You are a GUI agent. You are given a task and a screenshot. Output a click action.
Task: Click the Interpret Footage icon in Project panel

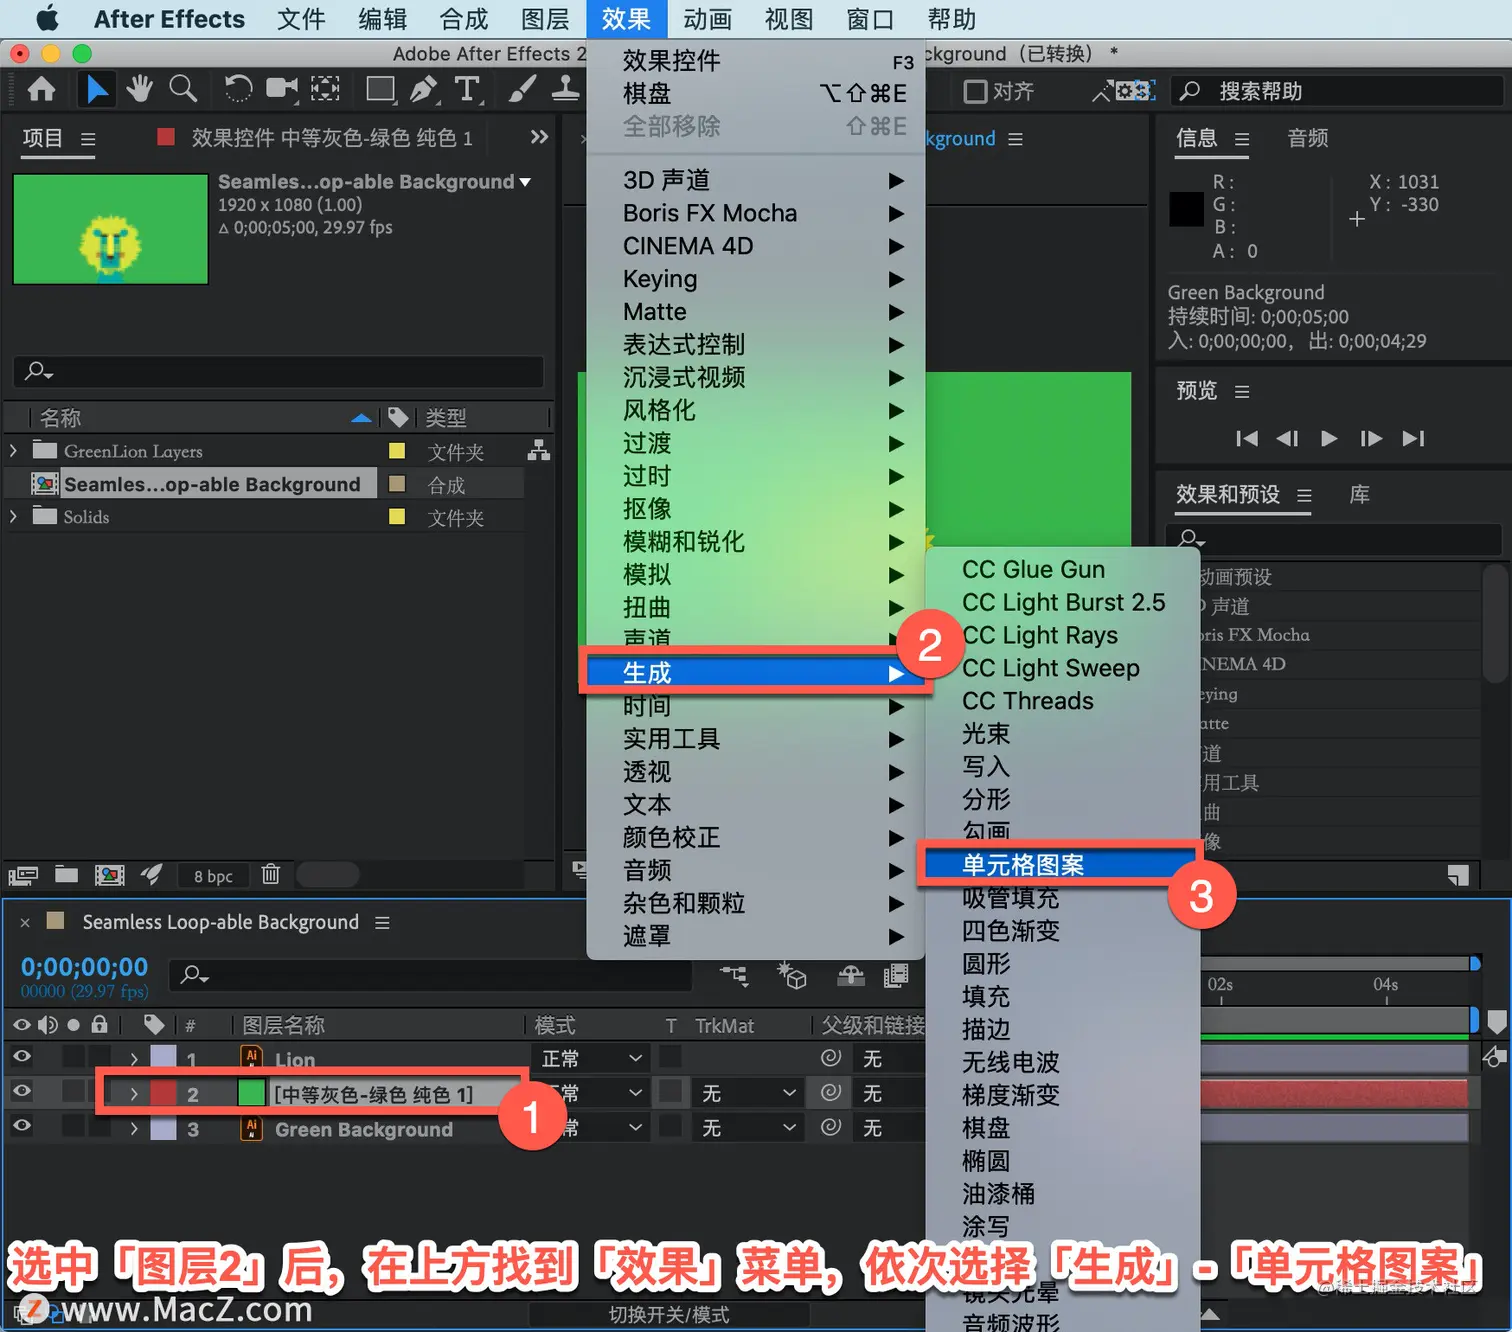pyautogui.click(x=23, y=876)
